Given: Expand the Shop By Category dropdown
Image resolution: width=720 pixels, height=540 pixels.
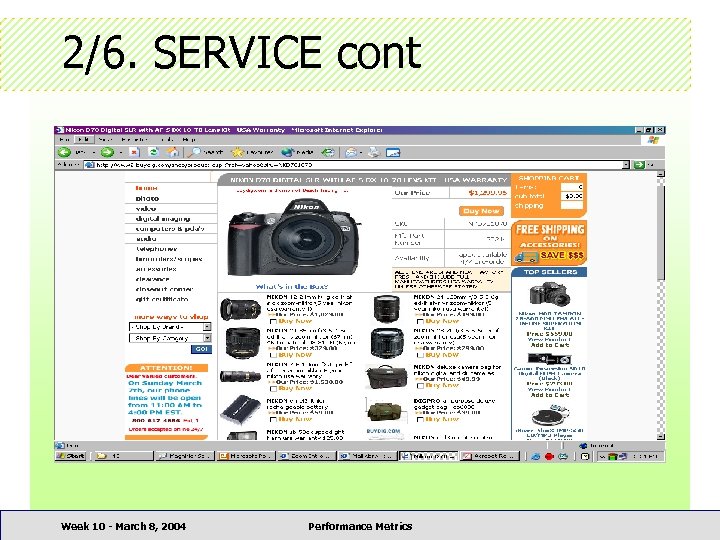Looking at the screenshot, I should (x=207, y=338).
